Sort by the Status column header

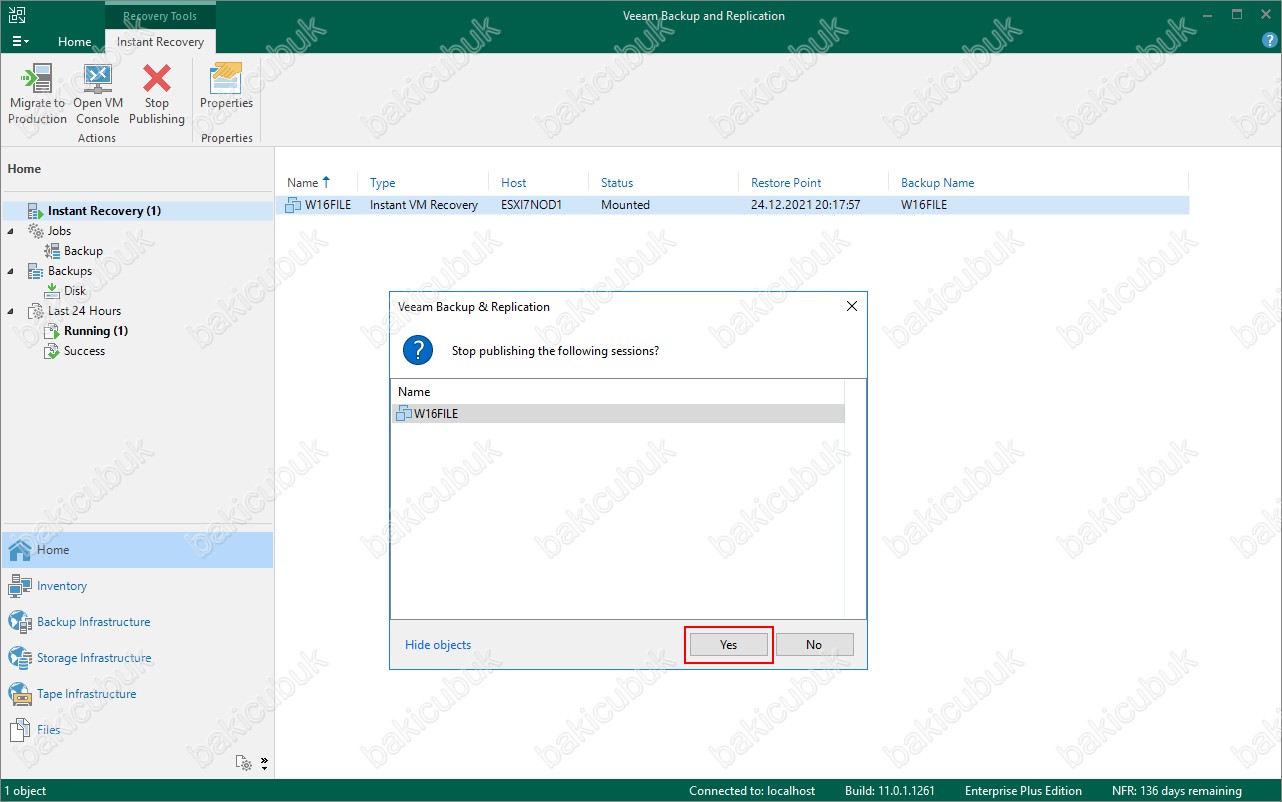tap(617, 183)
